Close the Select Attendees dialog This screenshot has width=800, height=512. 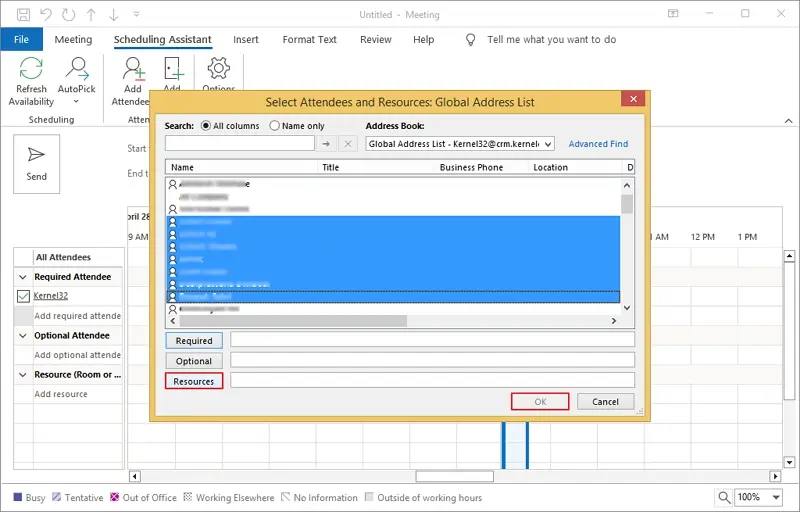click(x=633, y=99)
